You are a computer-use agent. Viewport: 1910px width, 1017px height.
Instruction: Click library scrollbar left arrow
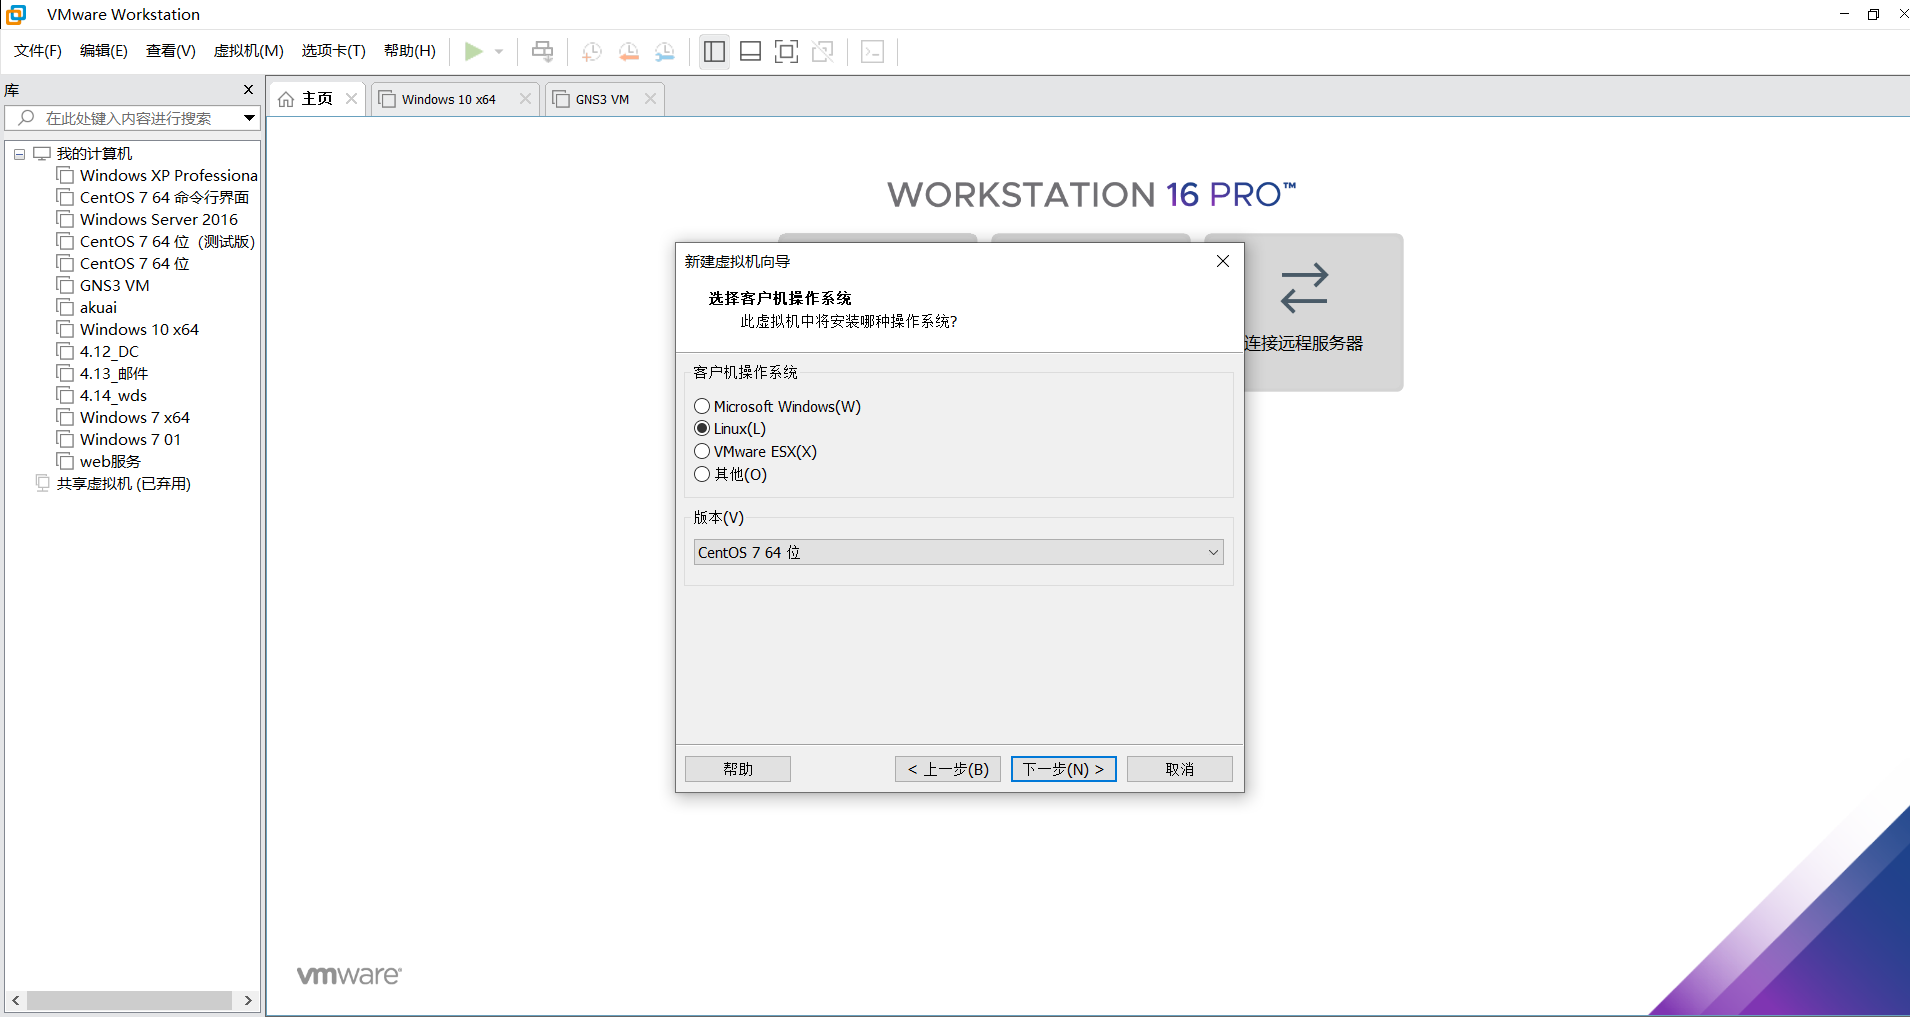[15, 1000]
